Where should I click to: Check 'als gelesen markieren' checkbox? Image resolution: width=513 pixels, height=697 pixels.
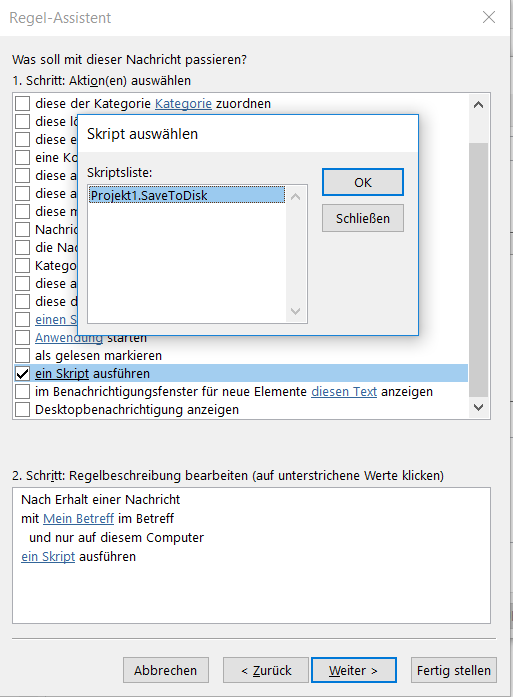pyautogui.click(x=22, y=356)
